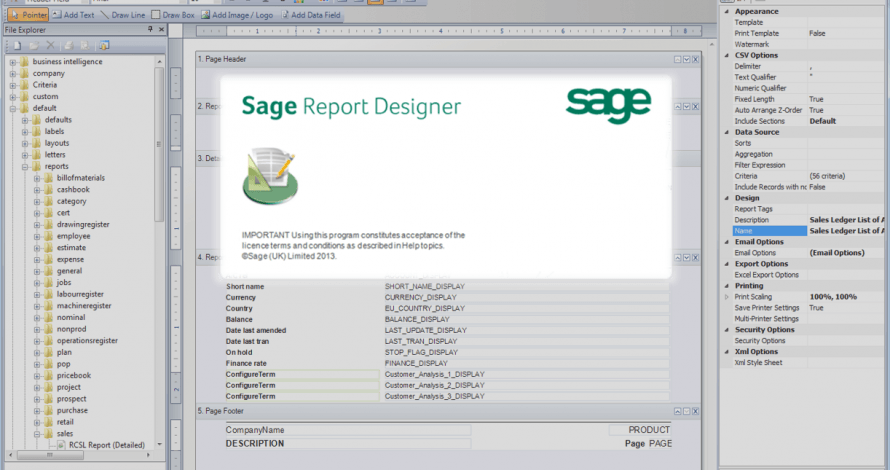This screenshot has height=470, width=890.
Task: Move section 2 down using its arrow
Action: [686, 106]
